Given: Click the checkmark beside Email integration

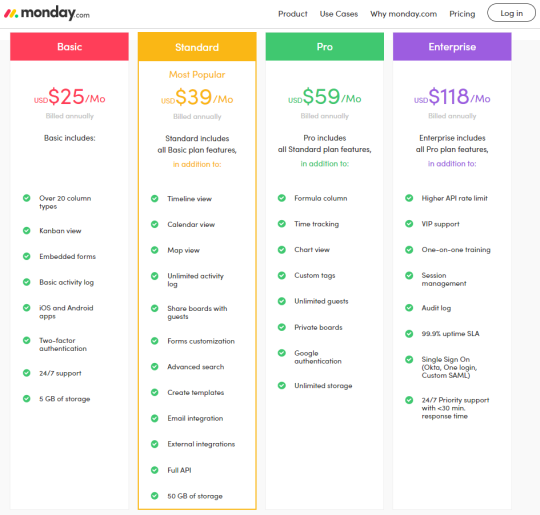Looking at the screenshot, I should tap(155, 418).
